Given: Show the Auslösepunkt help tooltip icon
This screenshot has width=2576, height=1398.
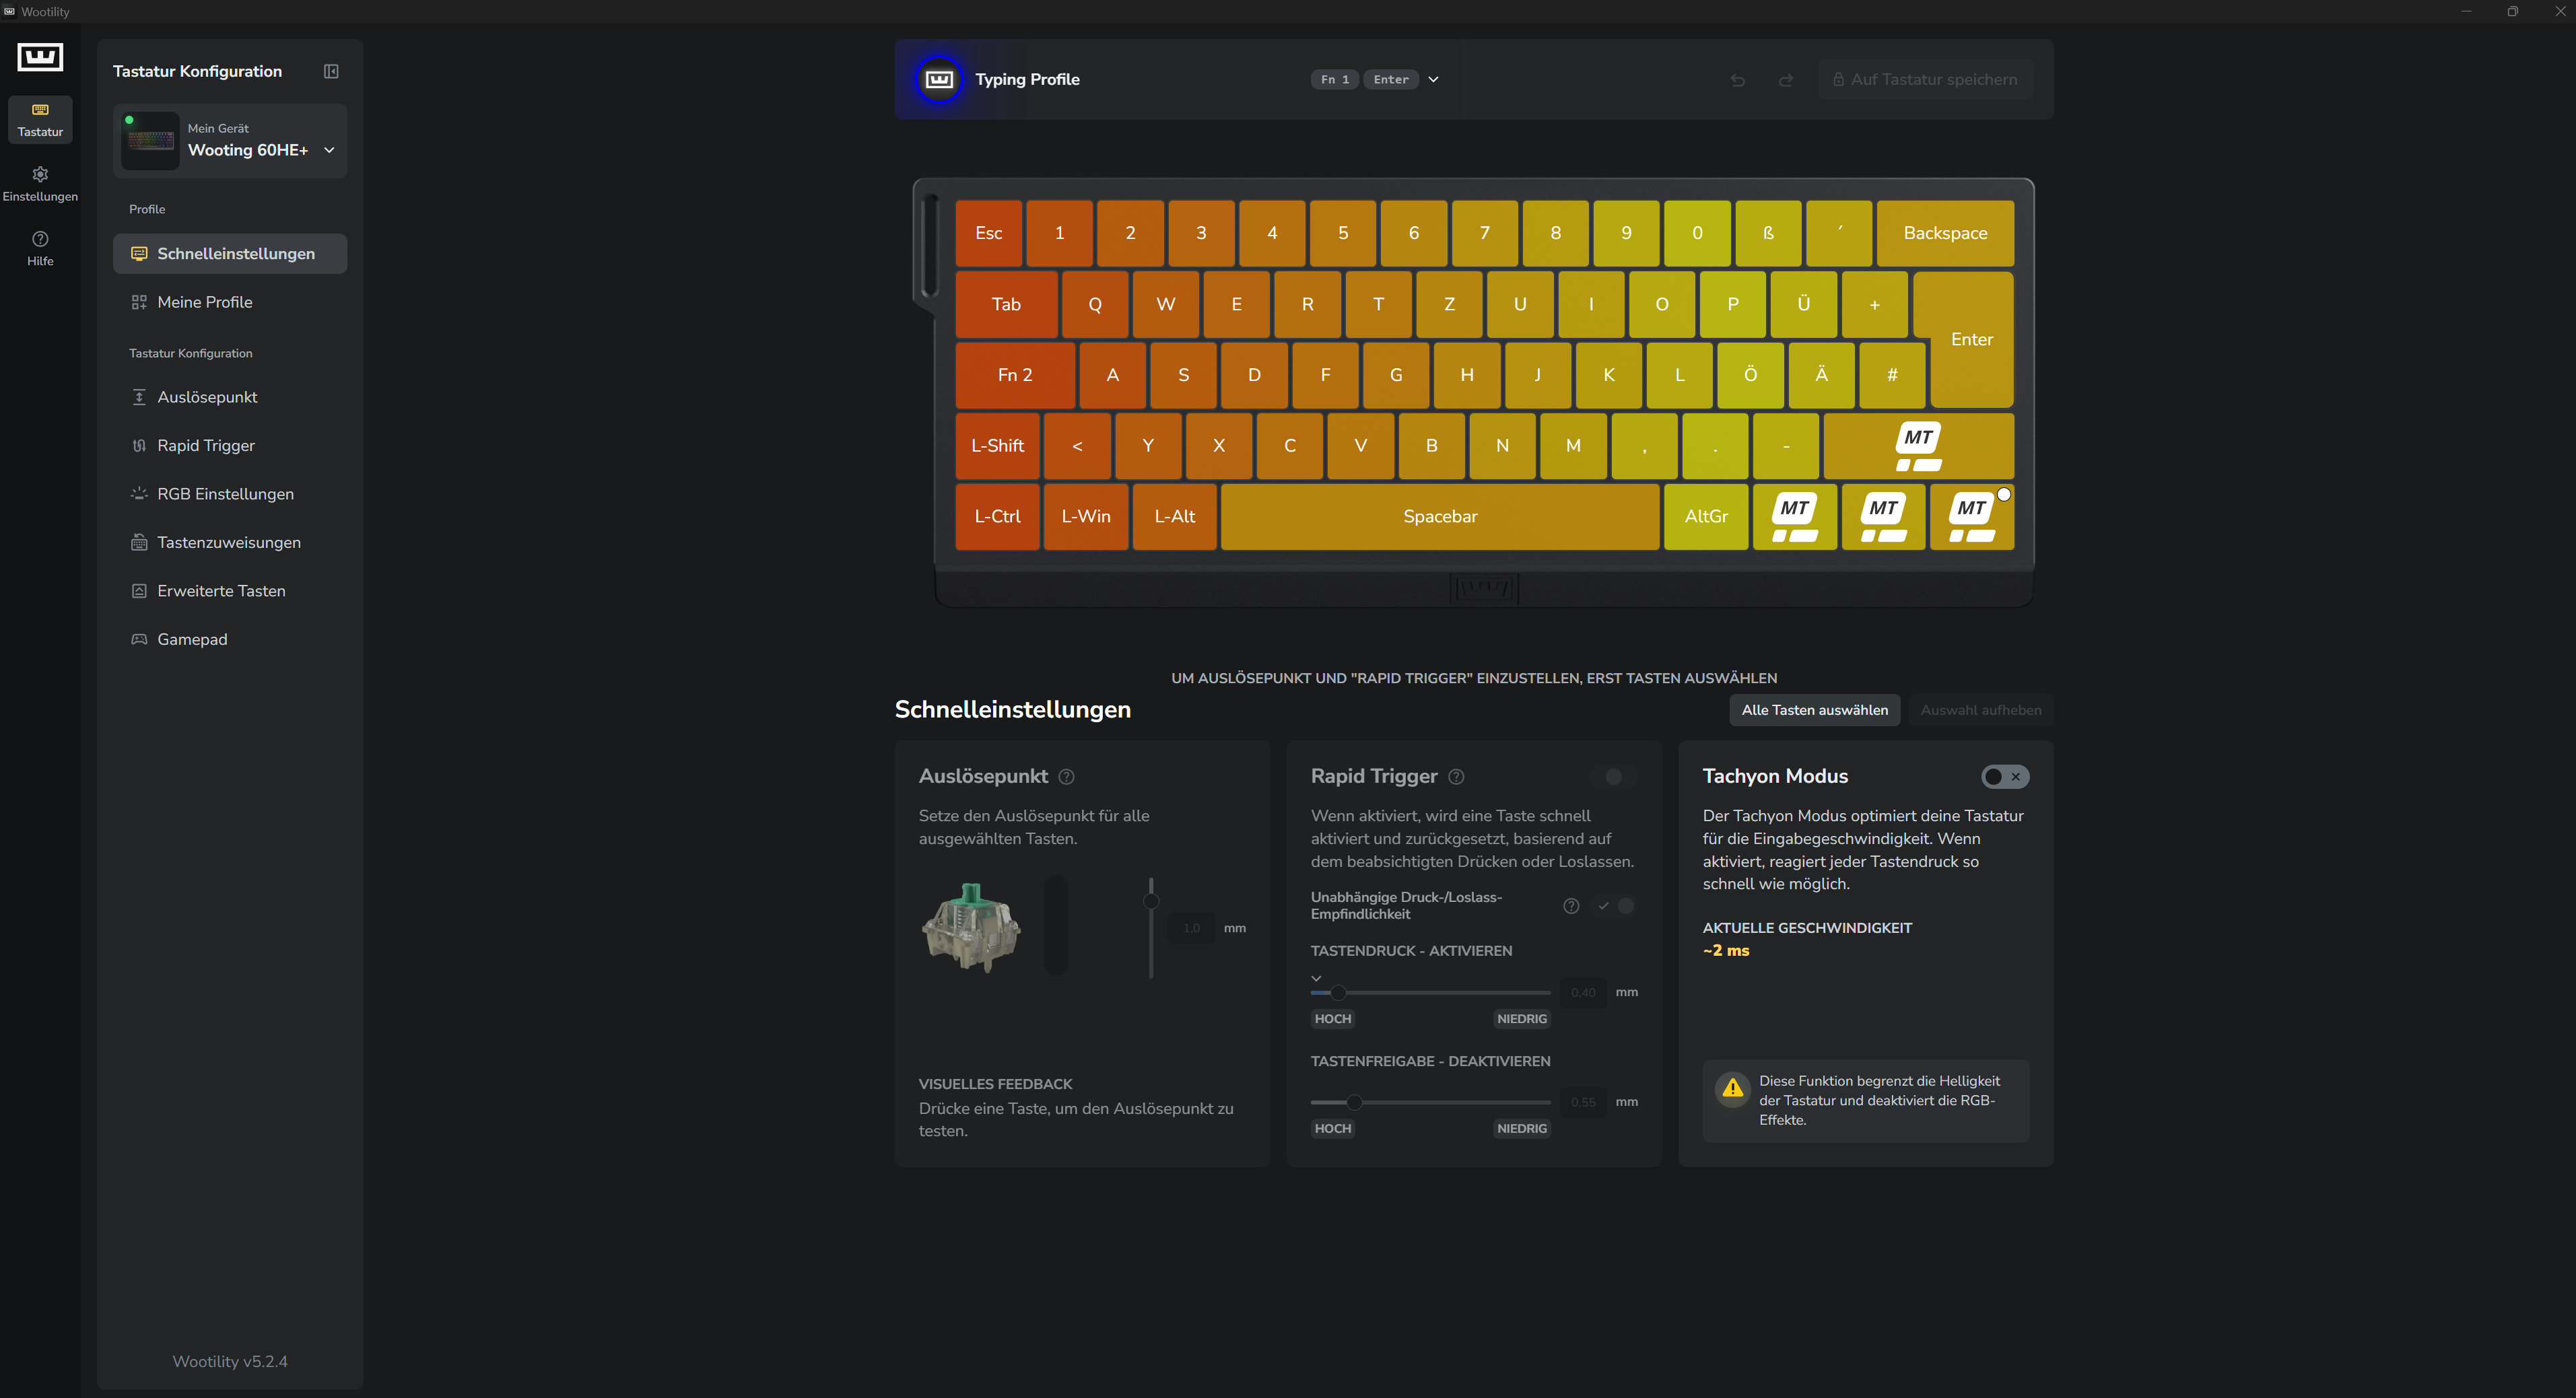Looking at the screenshot, I should click(x=1067, y=777).
